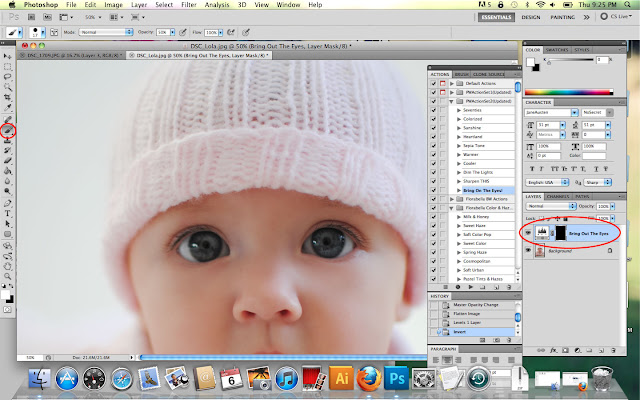Viewport: 640px width, 400px height.
Task: Expand the Default Actions folder
Action: click(x=452, y=83)
